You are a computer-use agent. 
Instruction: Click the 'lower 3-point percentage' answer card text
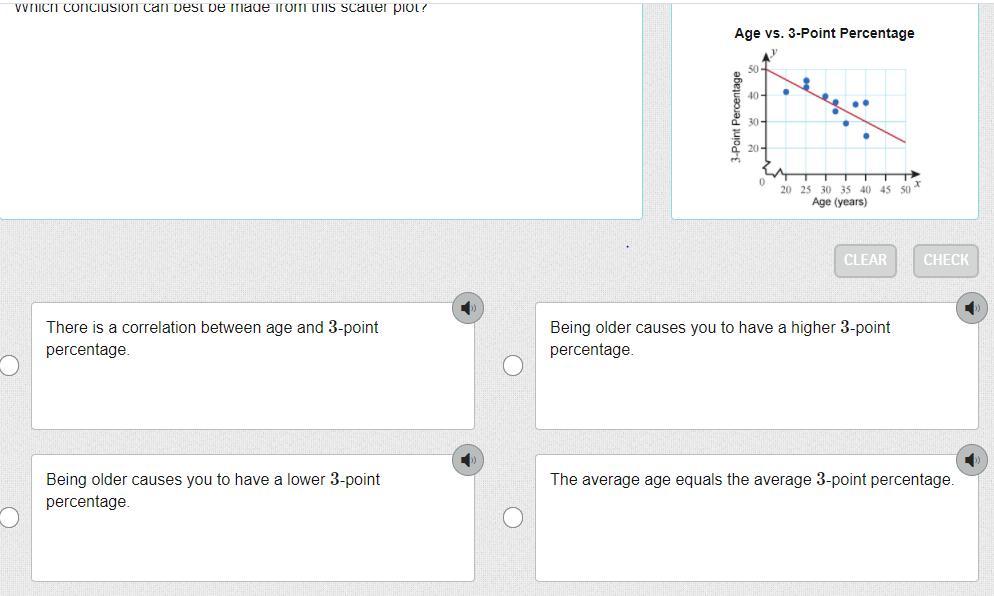[x=212, y=490]
